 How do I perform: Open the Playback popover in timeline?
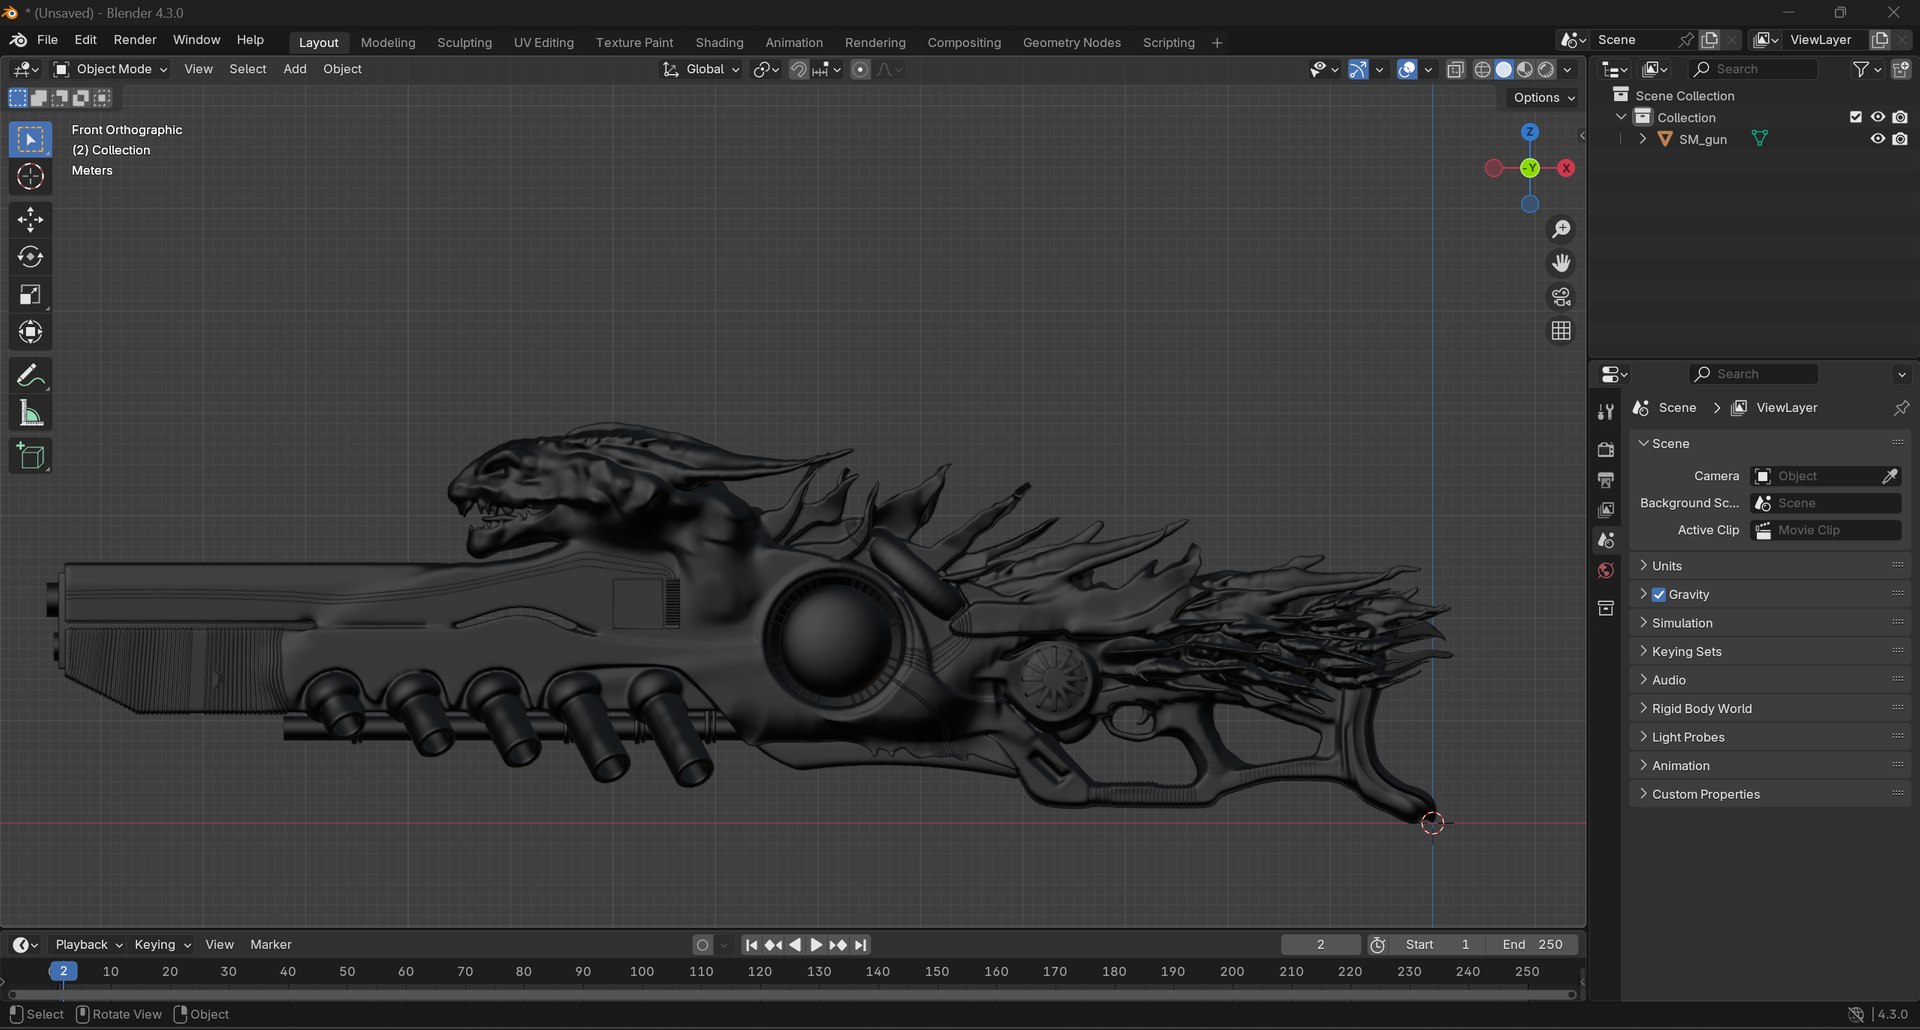point(88,945)
